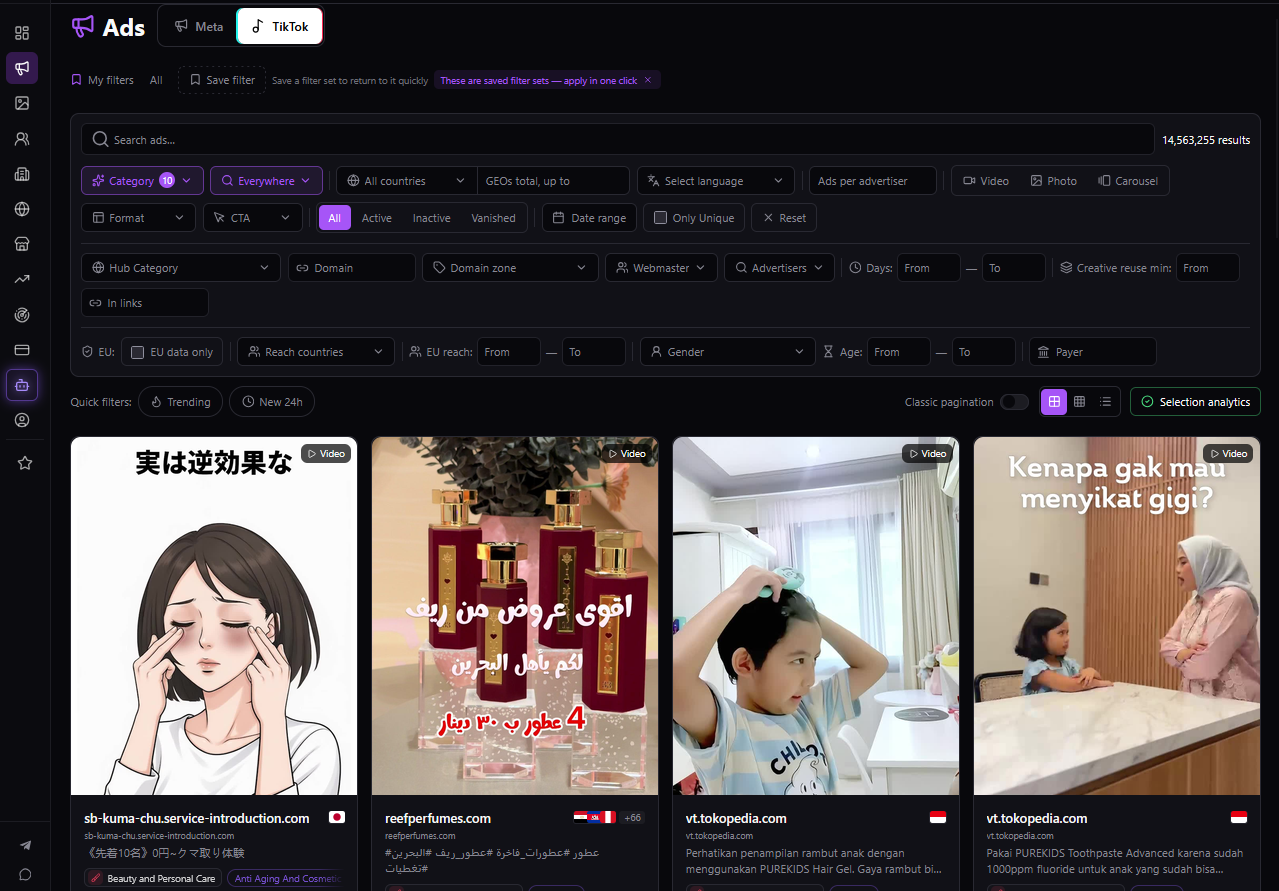Select the Vanished status filter

[x=494, y=218]
